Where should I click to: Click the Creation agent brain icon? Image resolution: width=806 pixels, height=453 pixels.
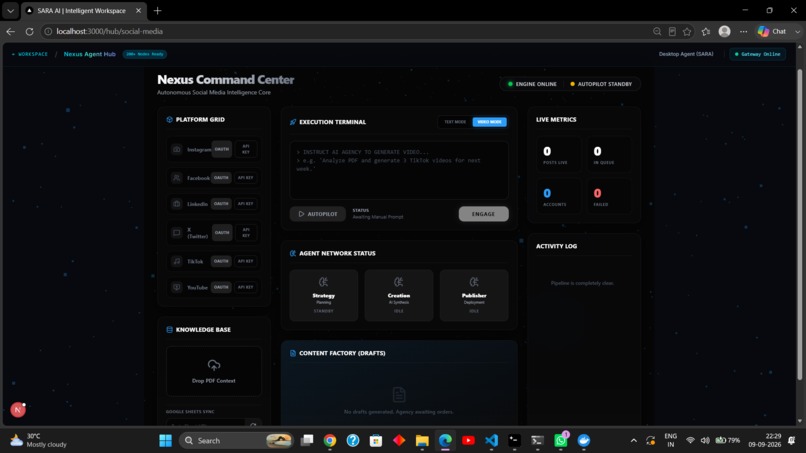click(x=398, y=282)
